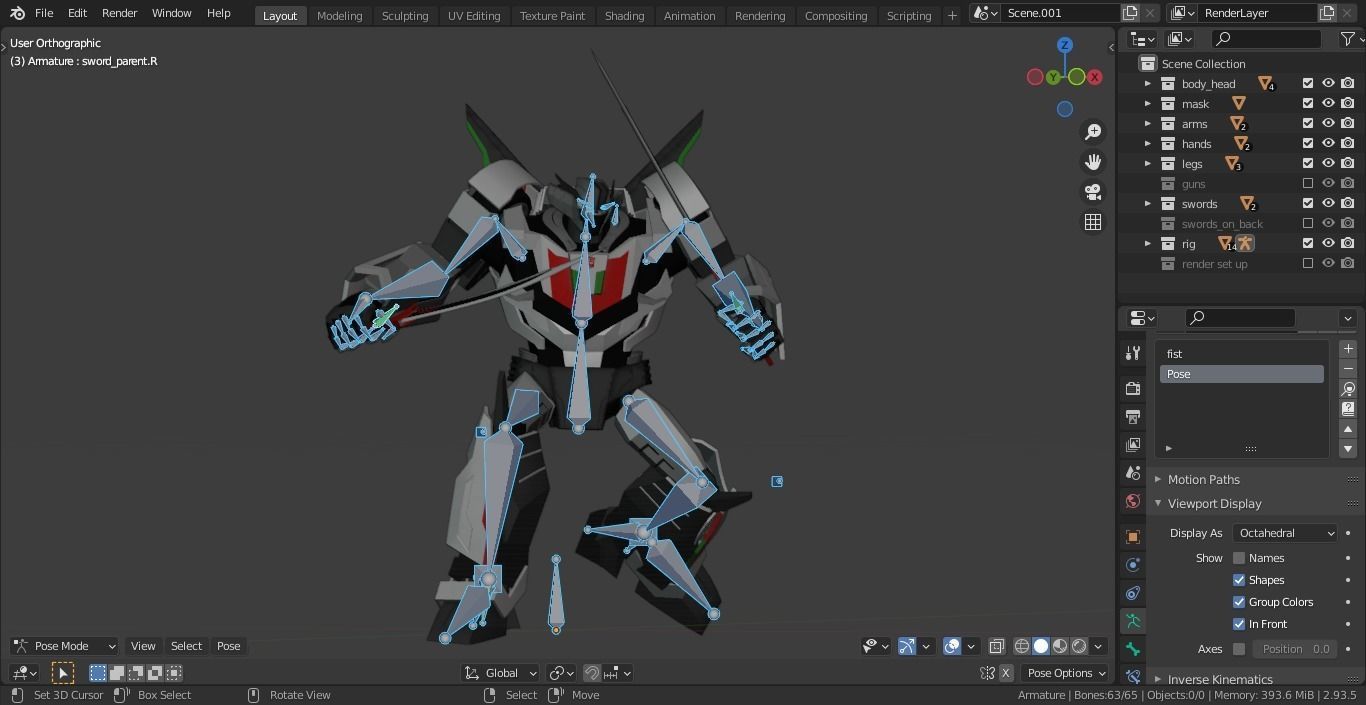The image size is (1366, 705).
Task: Open Object properties tab
Action: pyautogui.click(x=1133, y=537)
